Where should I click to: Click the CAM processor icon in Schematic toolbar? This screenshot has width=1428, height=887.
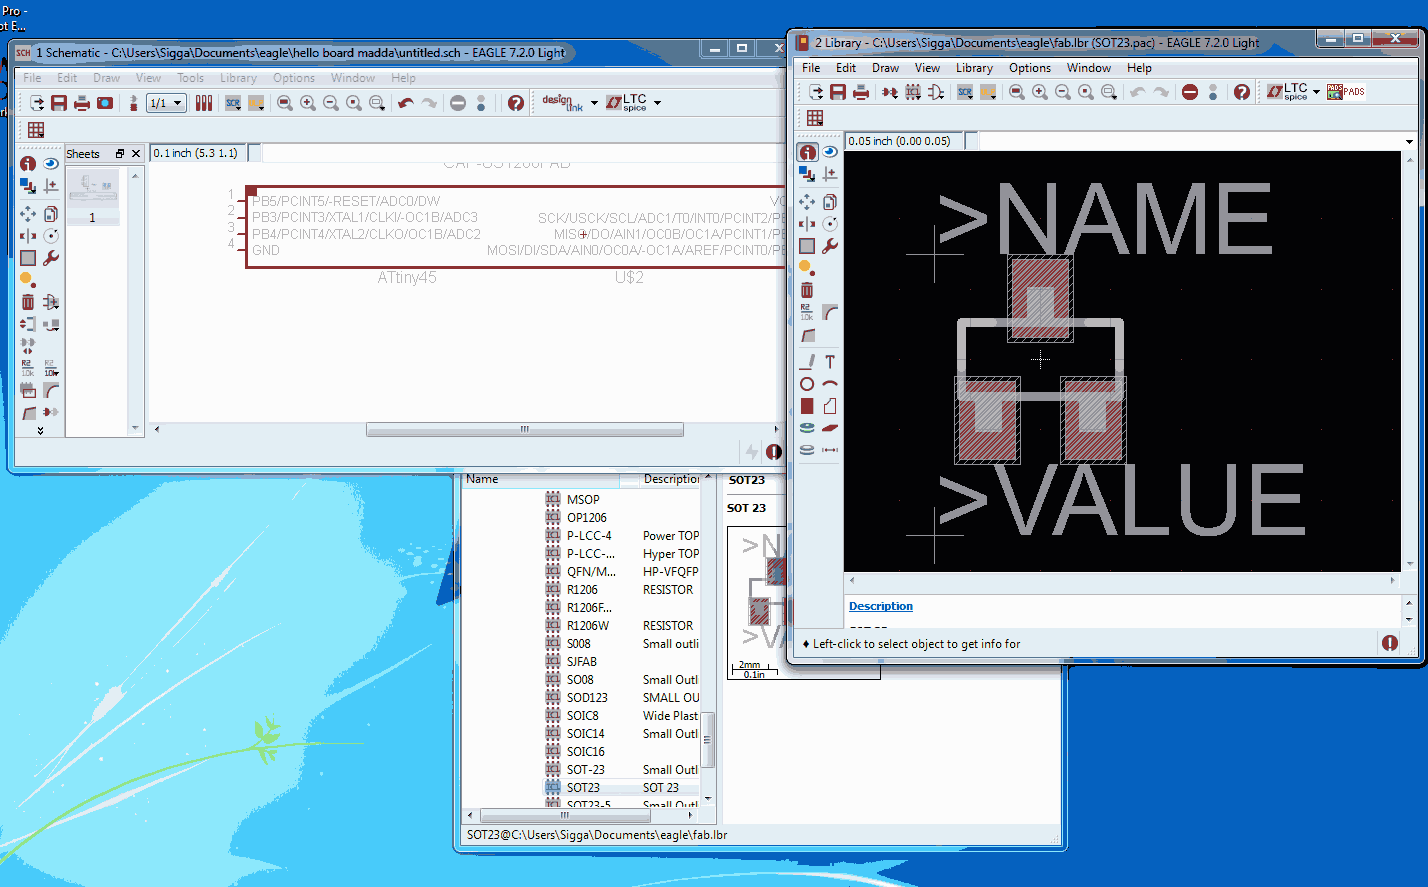click(105, 103)
